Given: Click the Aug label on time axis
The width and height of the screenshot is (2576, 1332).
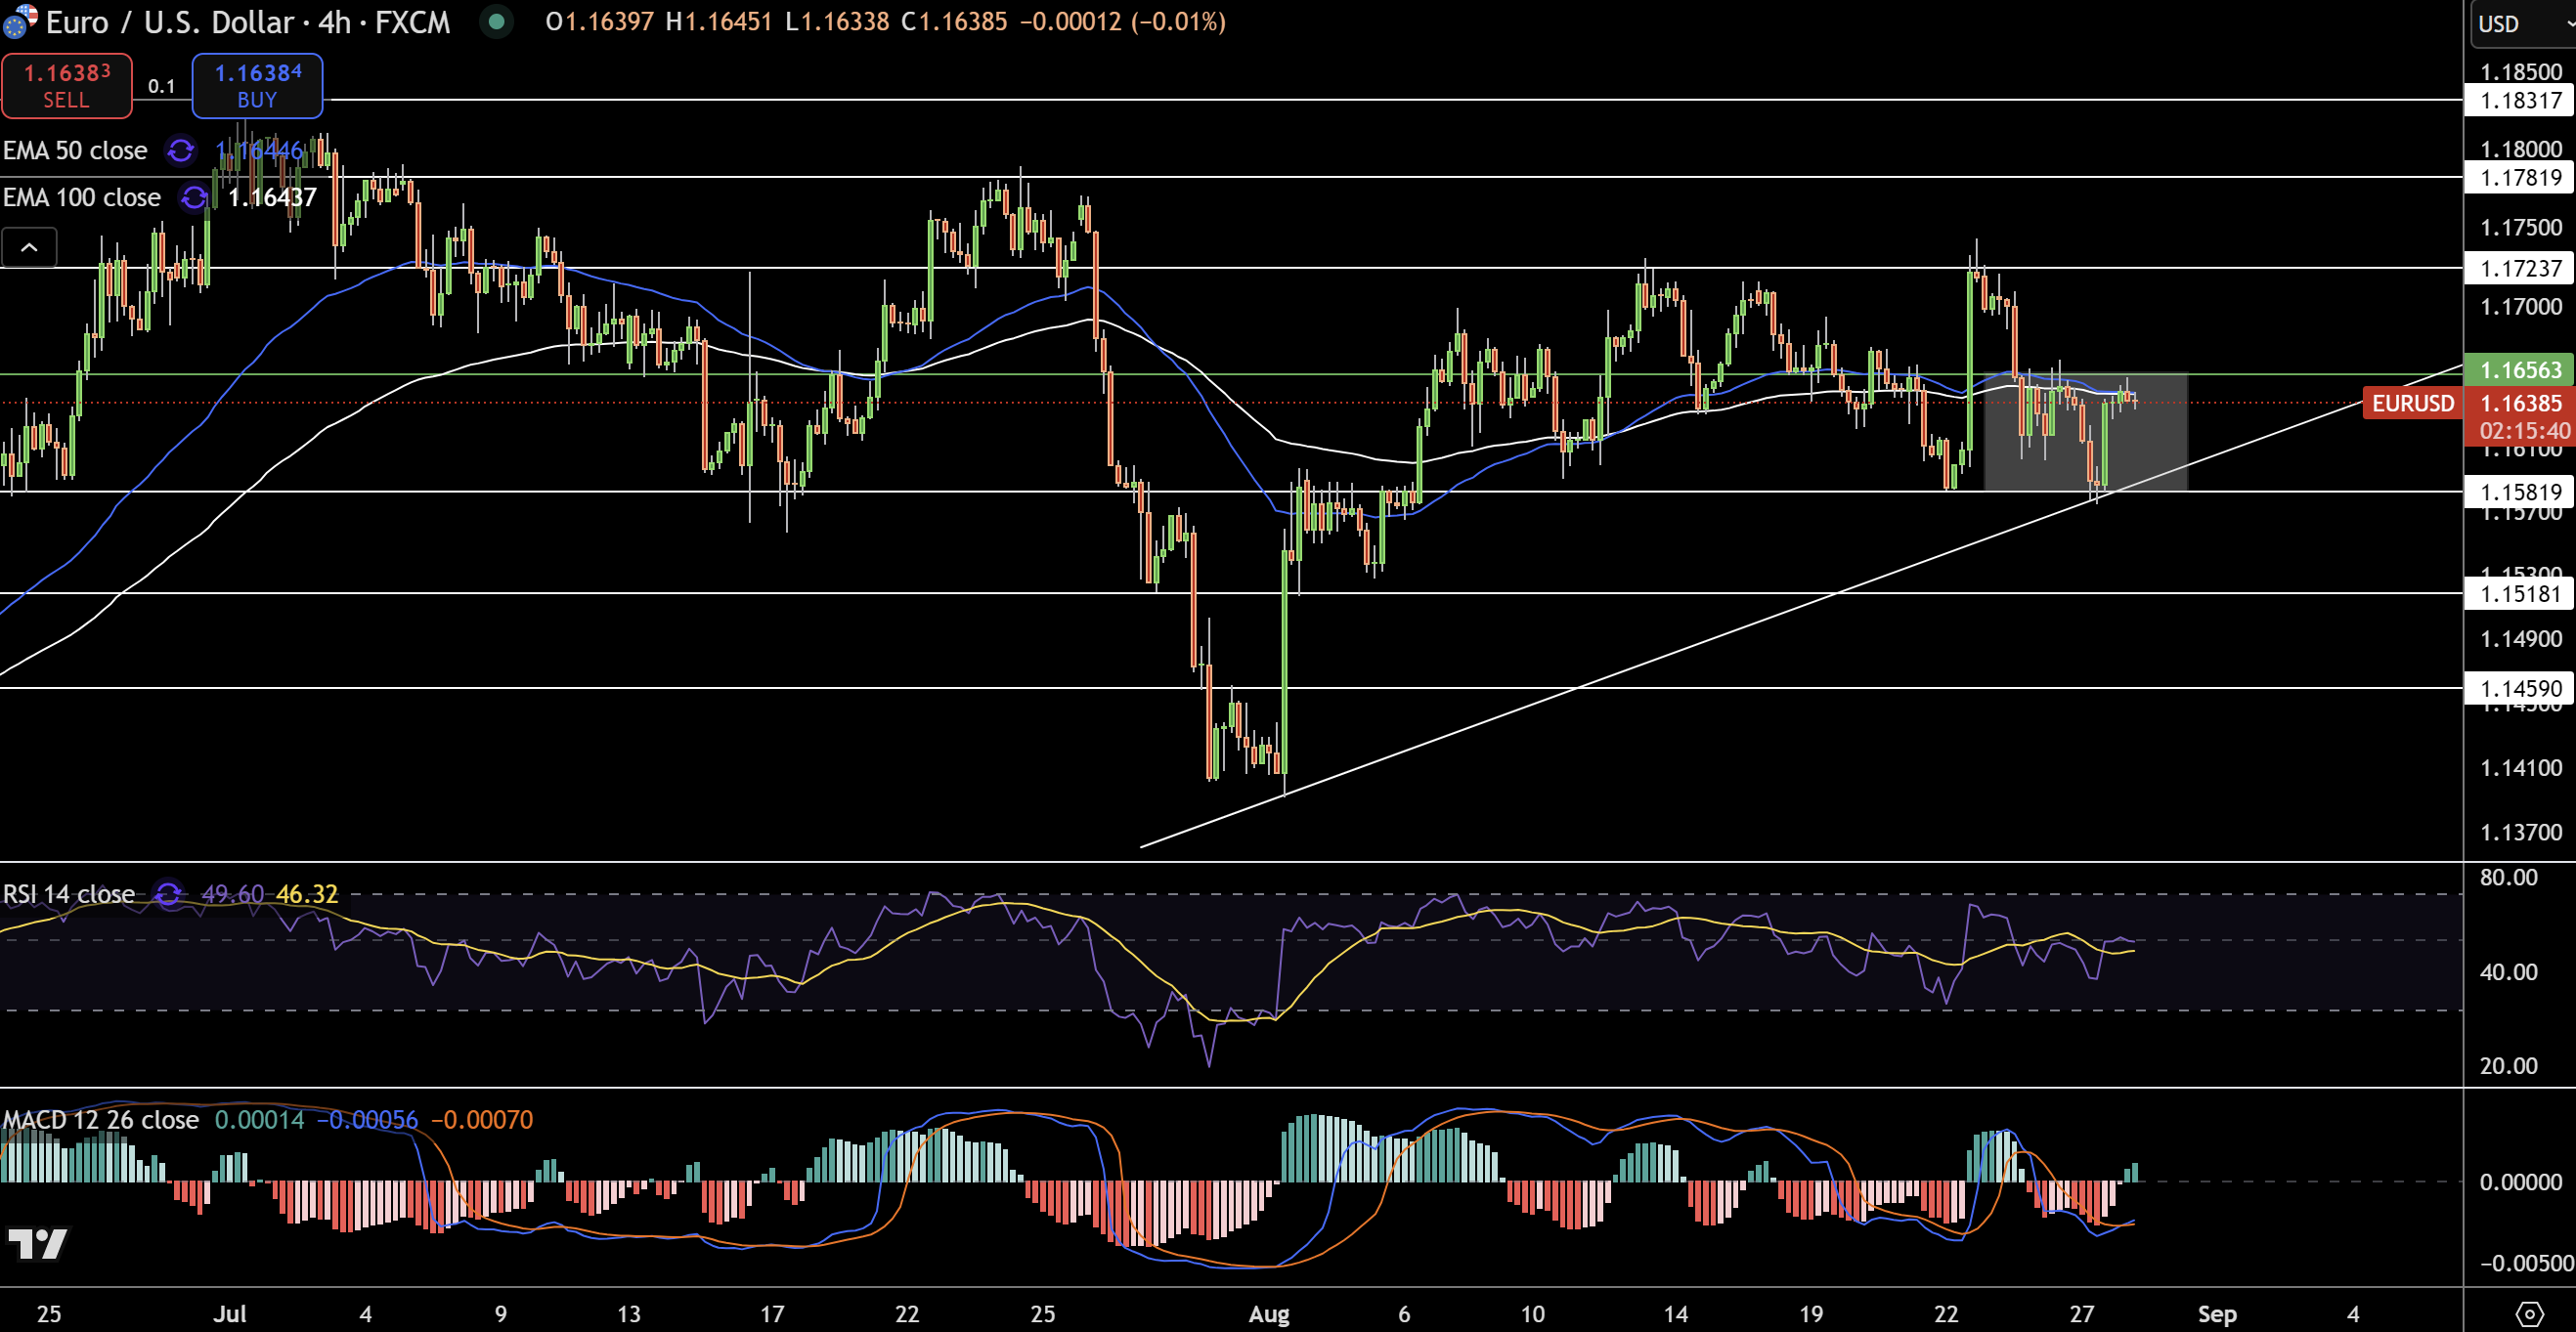Looking at the screenshot, I should coord(1268,1313).
